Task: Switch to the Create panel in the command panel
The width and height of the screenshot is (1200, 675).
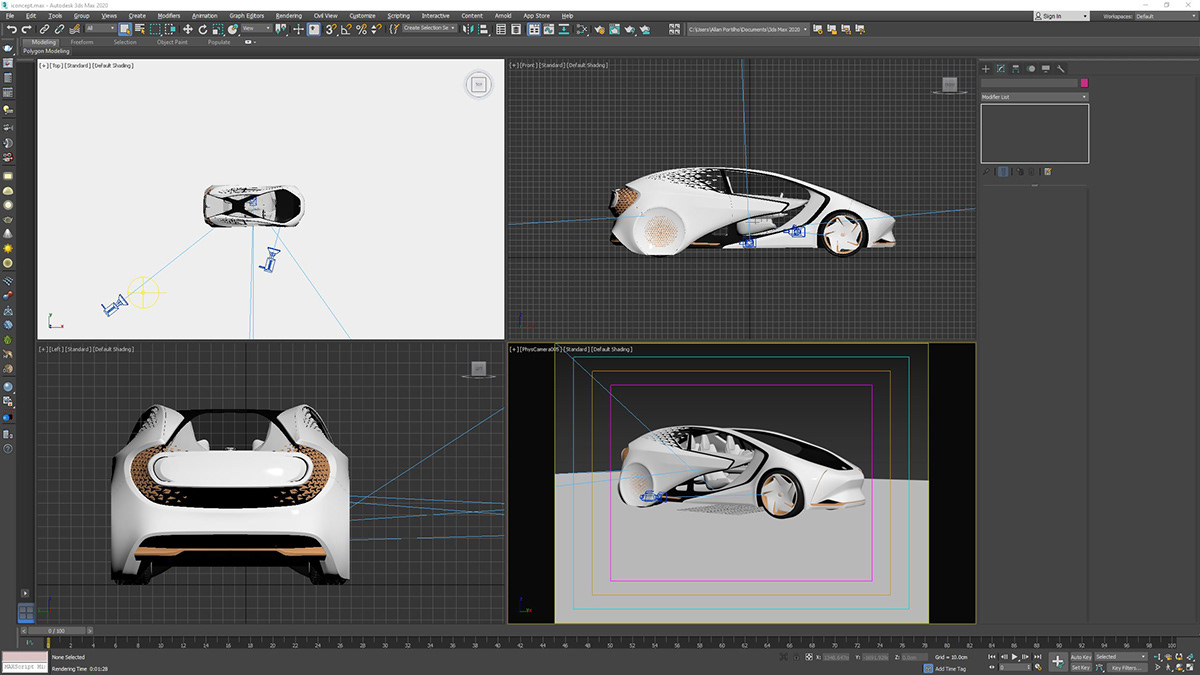Action: point(985,69)
